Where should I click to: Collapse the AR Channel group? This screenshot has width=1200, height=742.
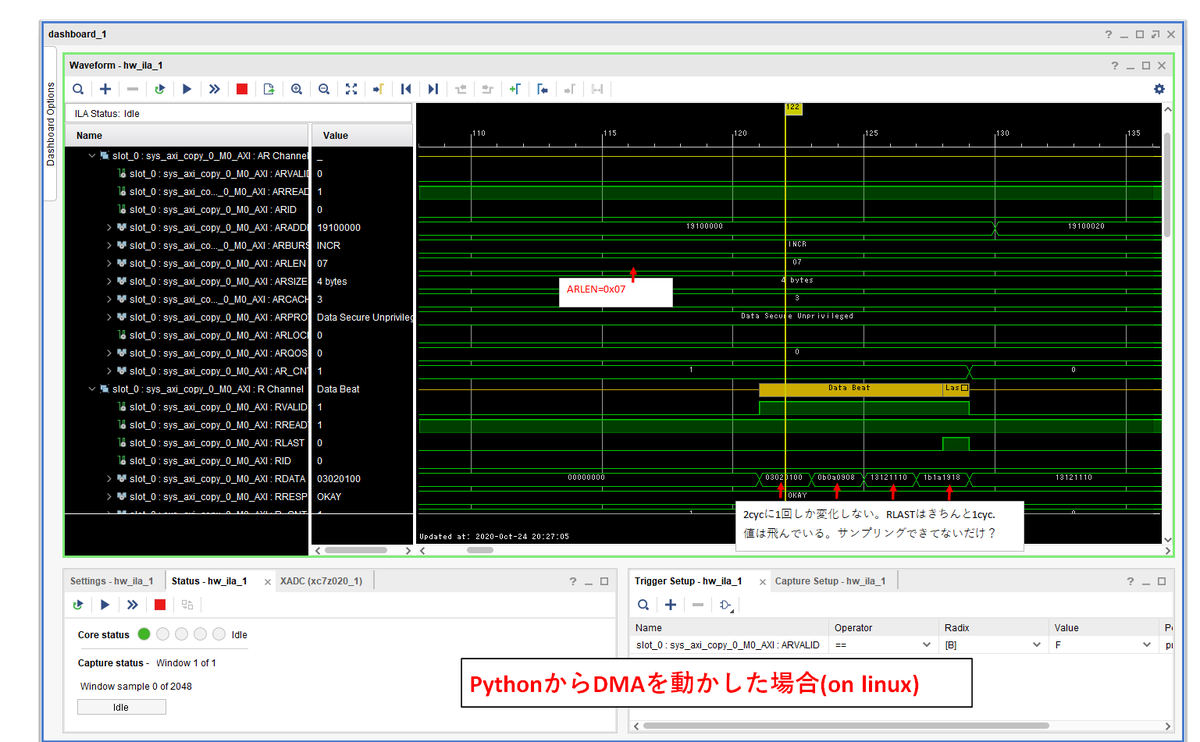(92, 156)
